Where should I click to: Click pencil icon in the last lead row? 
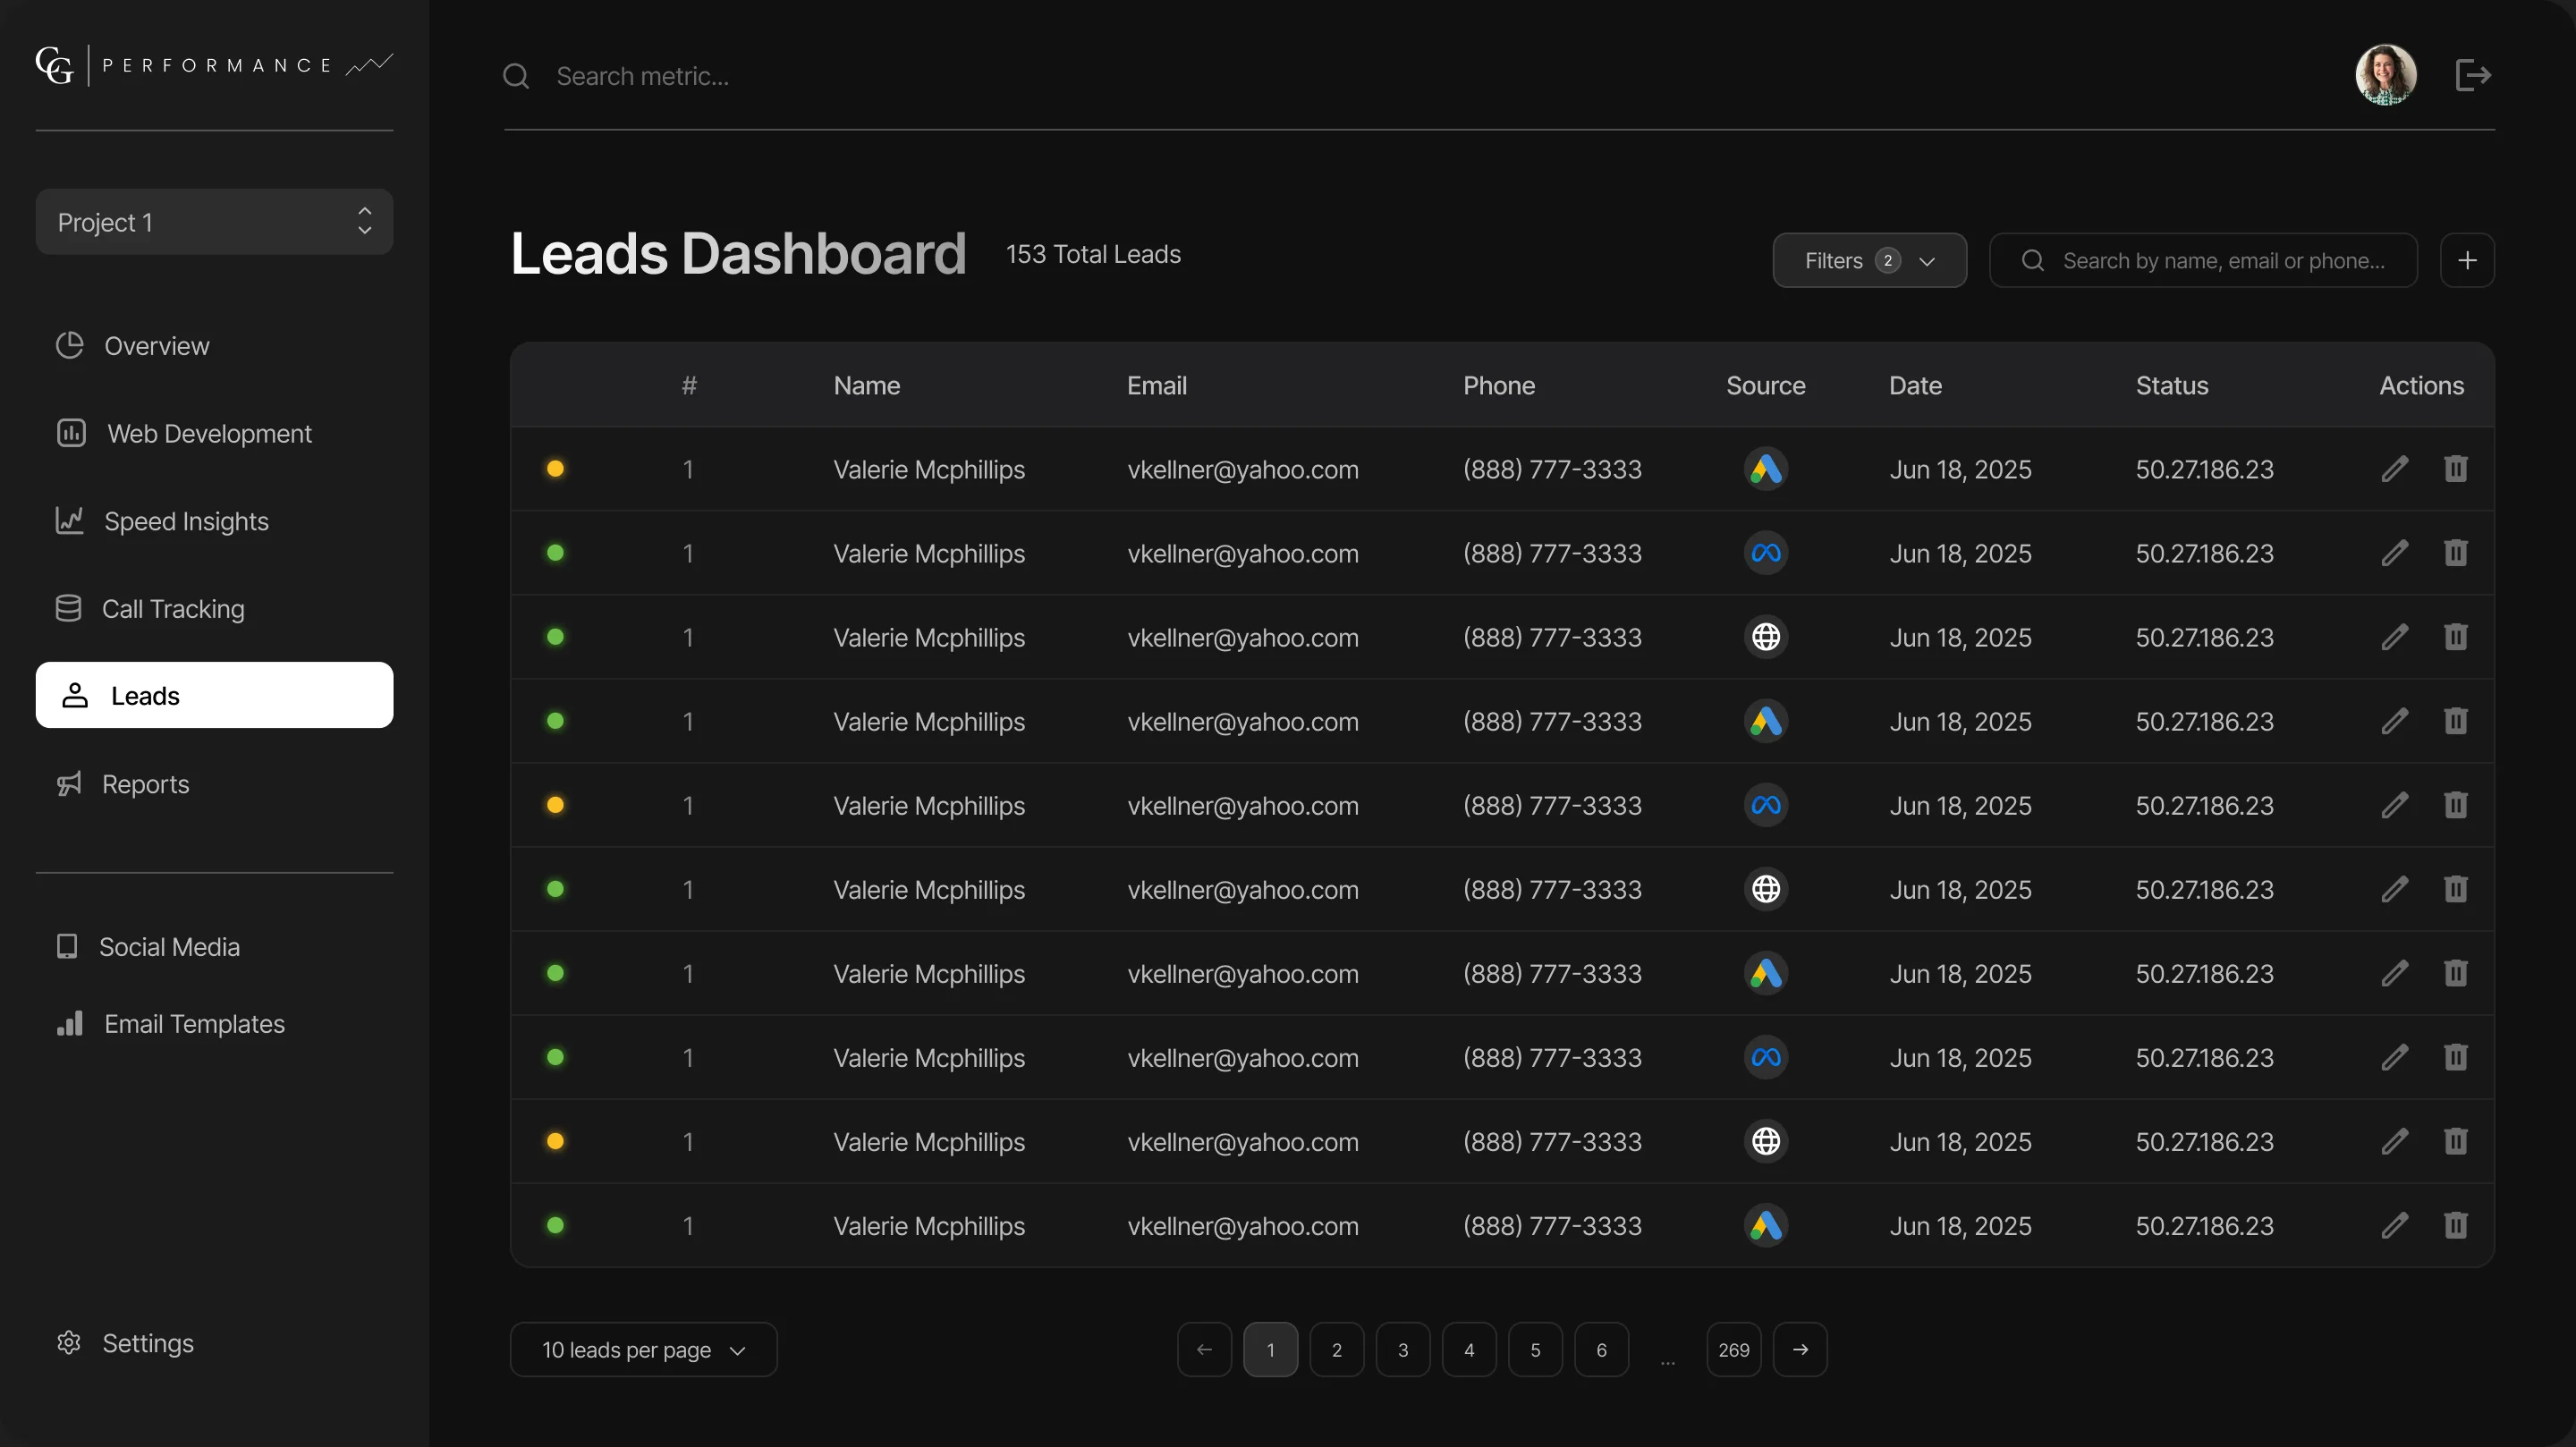click(2395, 1225)
